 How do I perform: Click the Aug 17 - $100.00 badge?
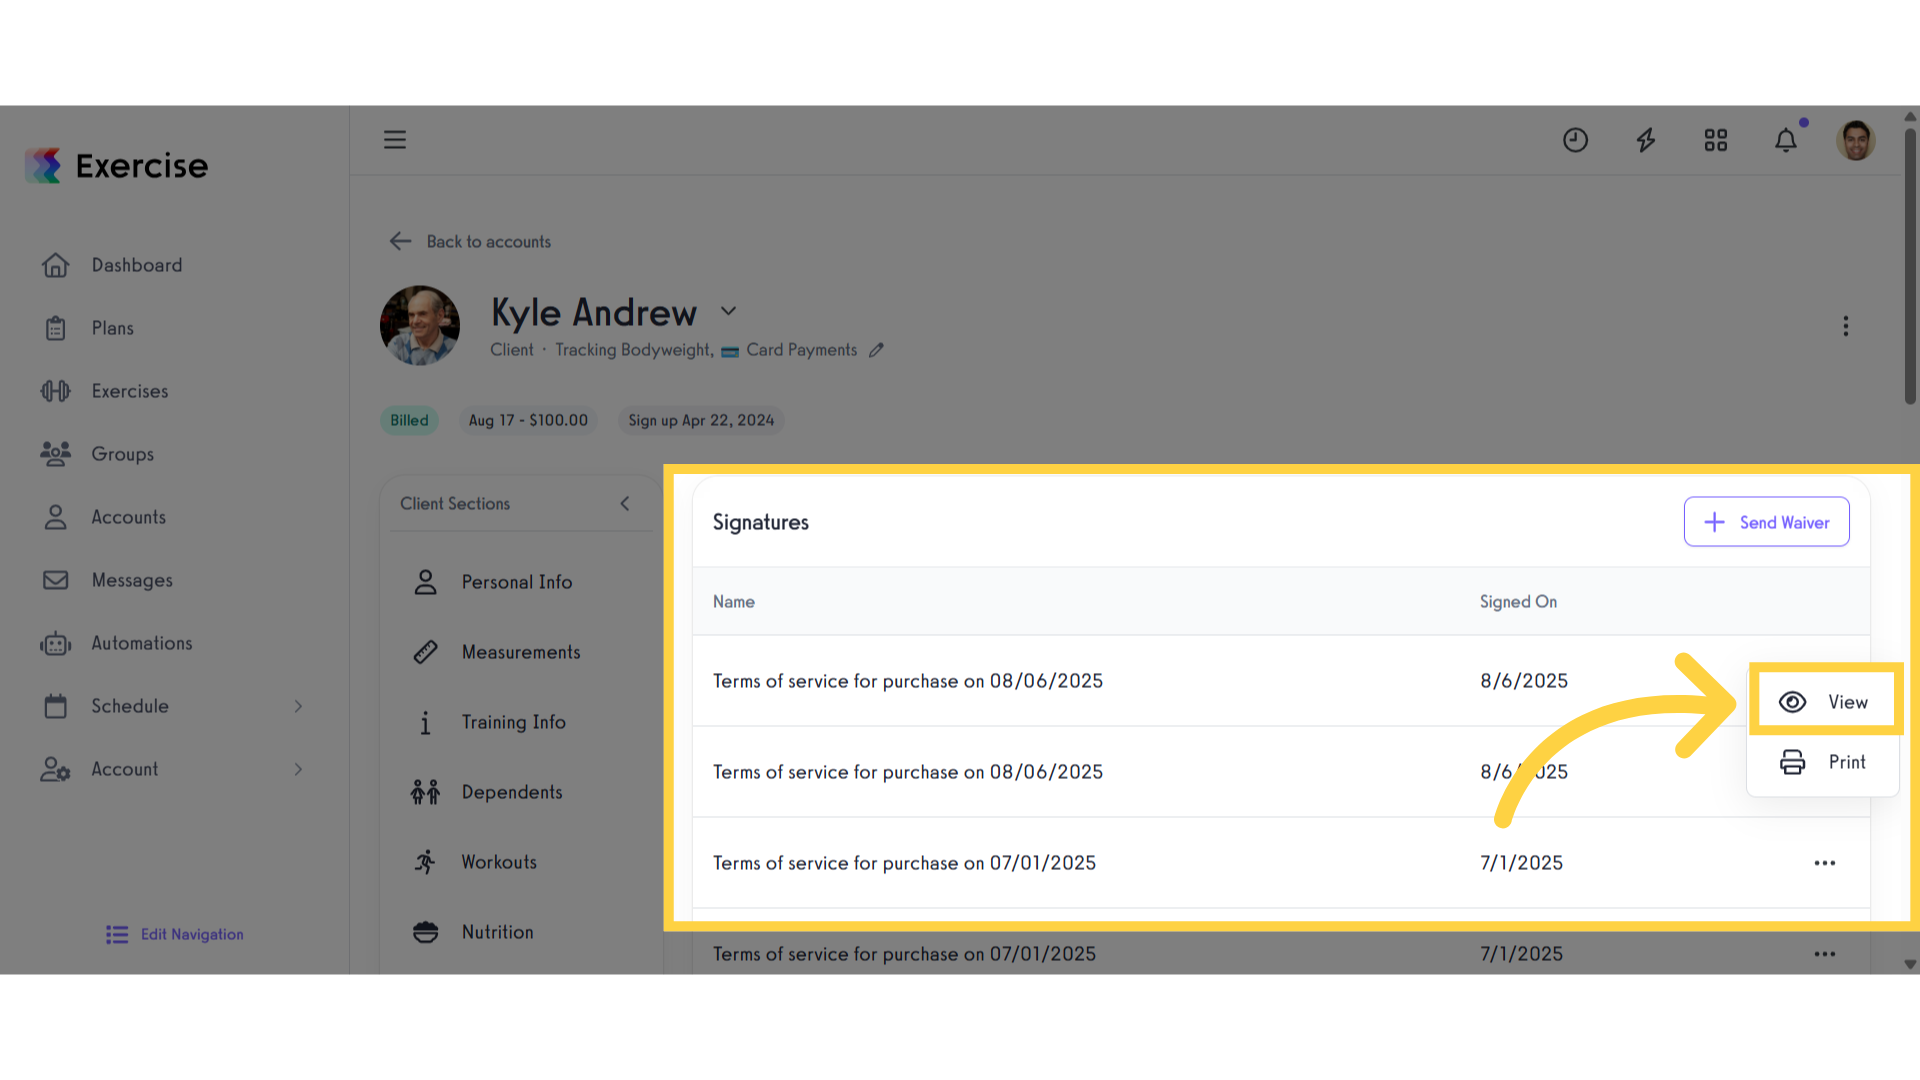tap(529, 420)
